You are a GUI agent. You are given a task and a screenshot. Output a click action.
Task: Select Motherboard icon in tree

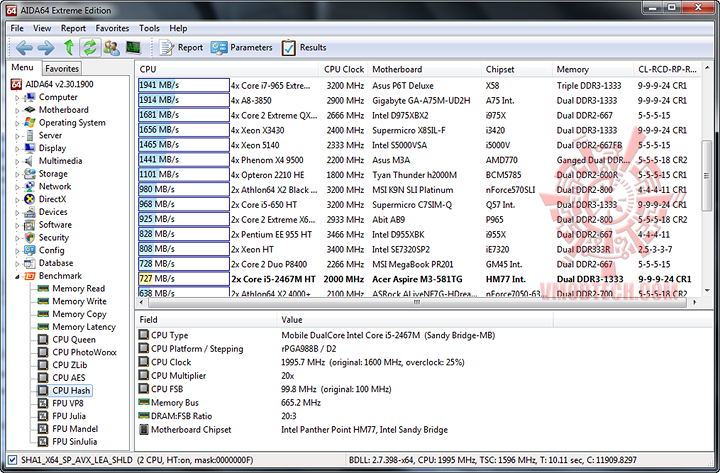(x=30, y=110)
